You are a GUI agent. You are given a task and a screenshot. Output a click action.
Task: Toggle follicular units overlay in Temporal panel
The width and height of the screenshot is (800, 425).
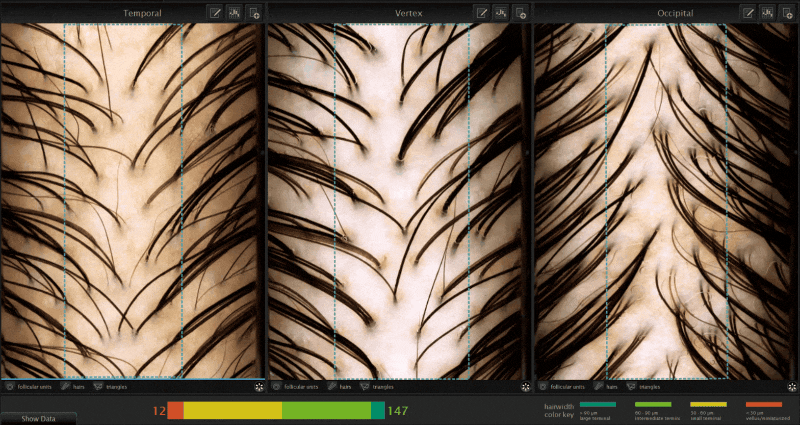click(29, 387)
